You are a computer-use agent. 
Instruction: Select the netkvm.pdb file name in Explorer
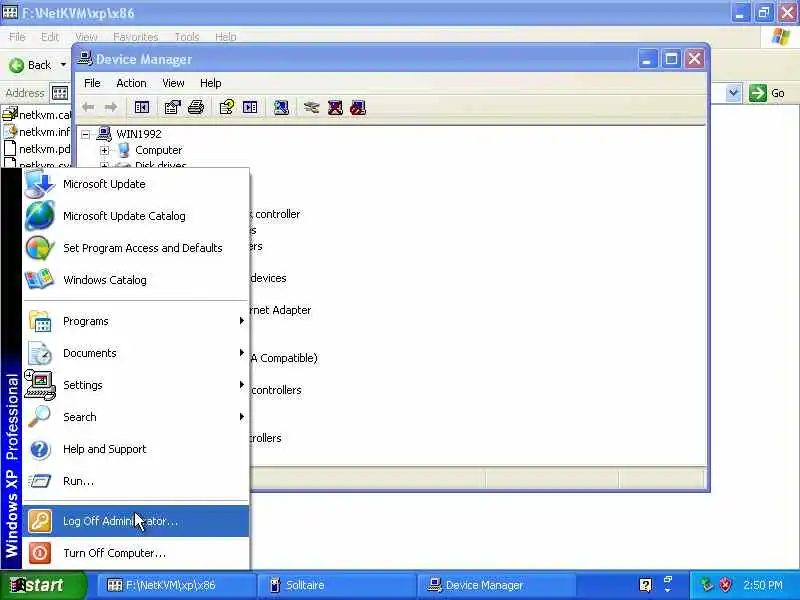pos(44,148)
